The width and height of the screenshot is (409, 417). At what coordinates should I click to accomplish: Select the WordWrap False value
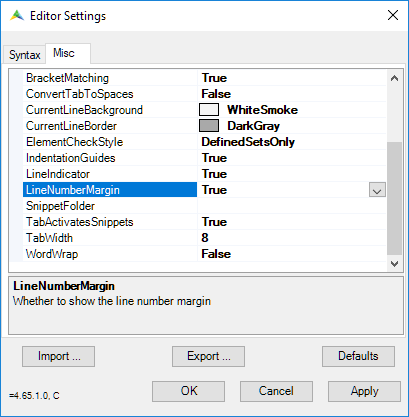tap(292, 254)
